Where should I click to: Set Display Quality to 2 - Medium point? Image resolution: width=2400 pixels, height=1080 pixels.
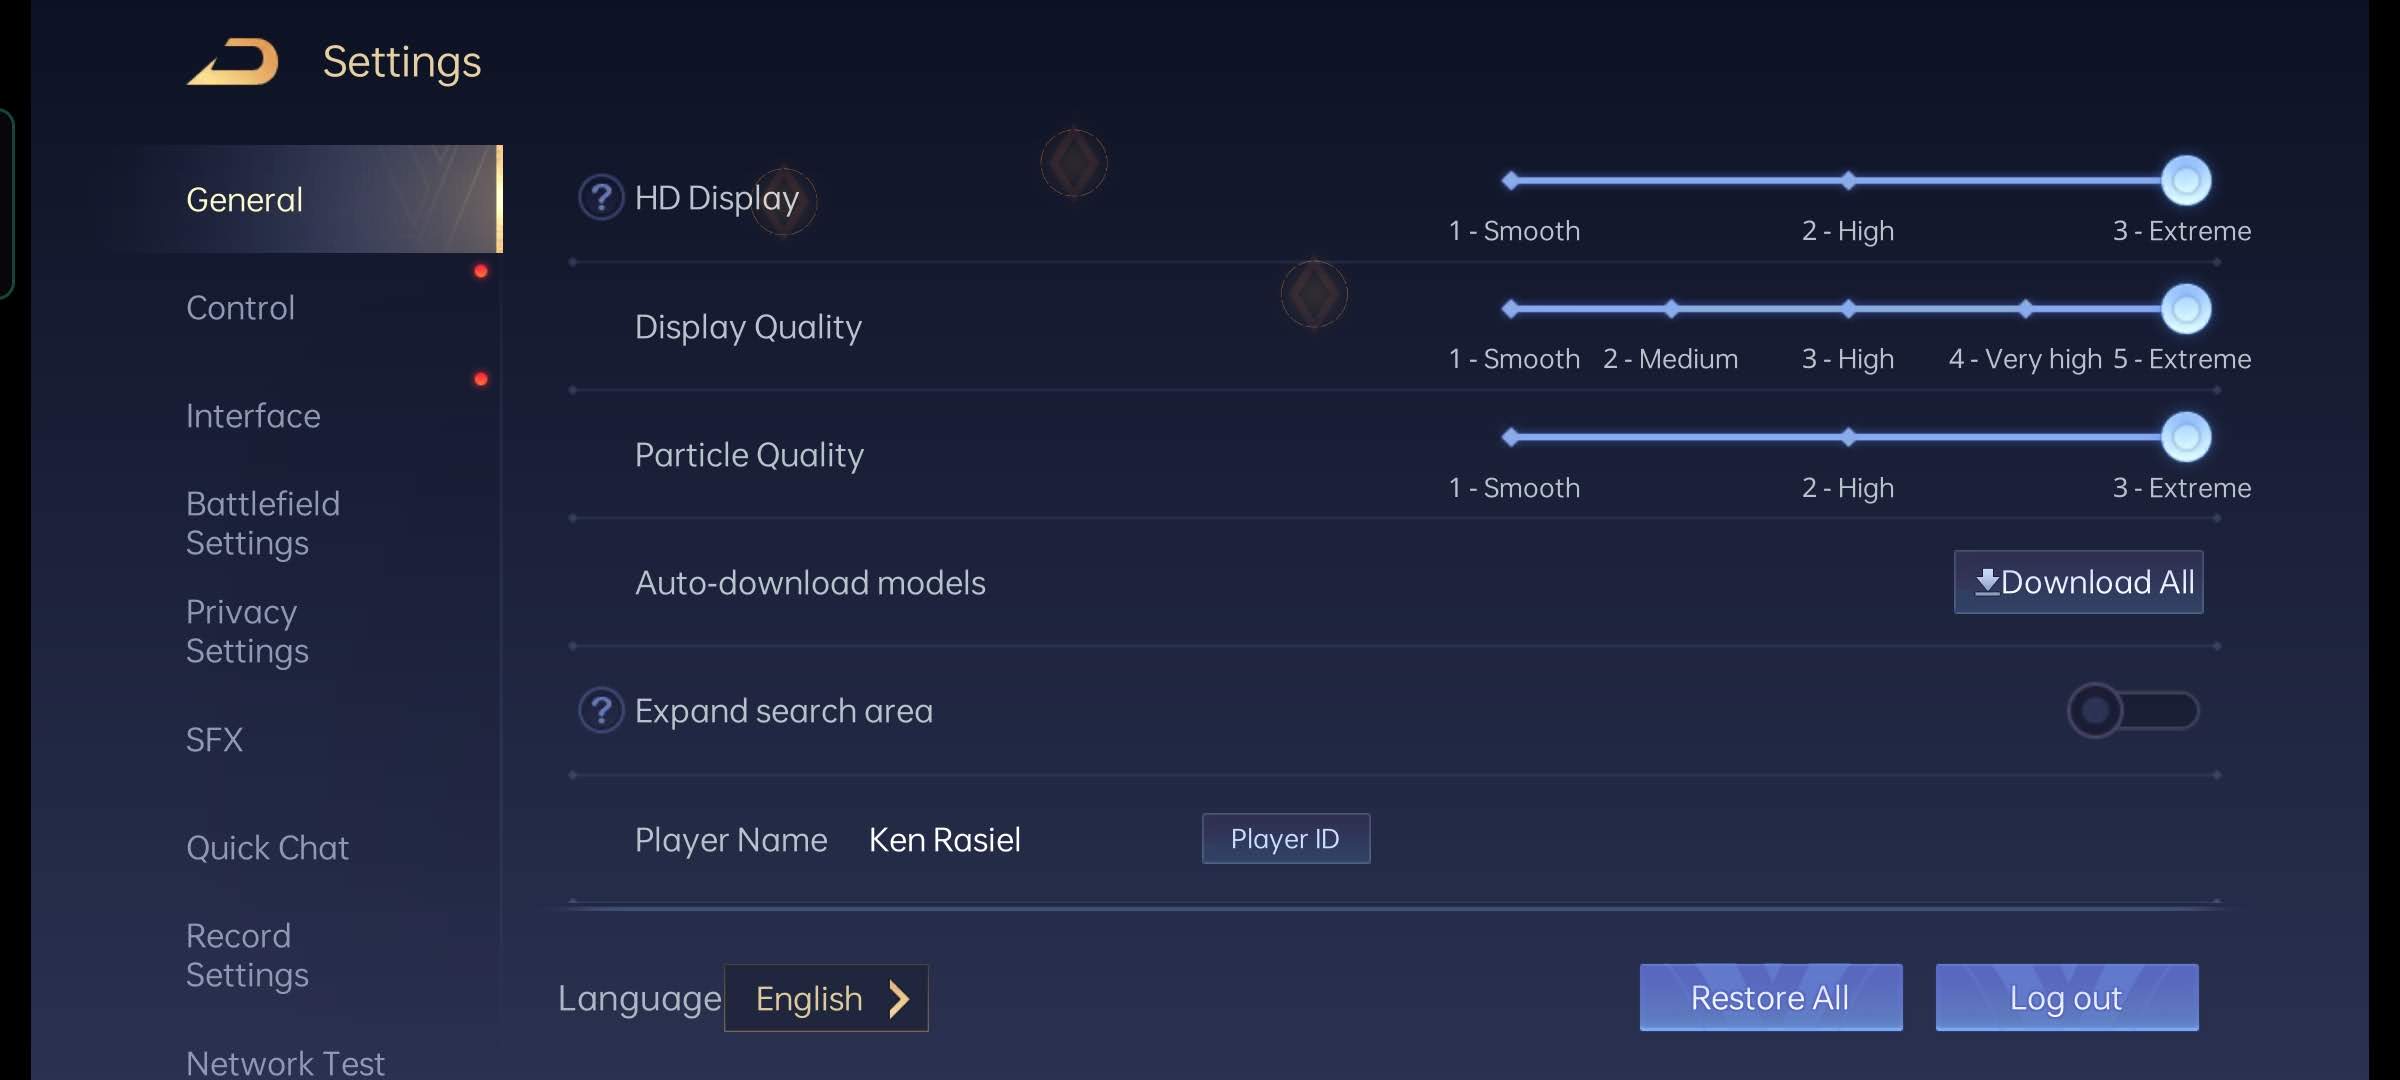[x=1671, y=309]
